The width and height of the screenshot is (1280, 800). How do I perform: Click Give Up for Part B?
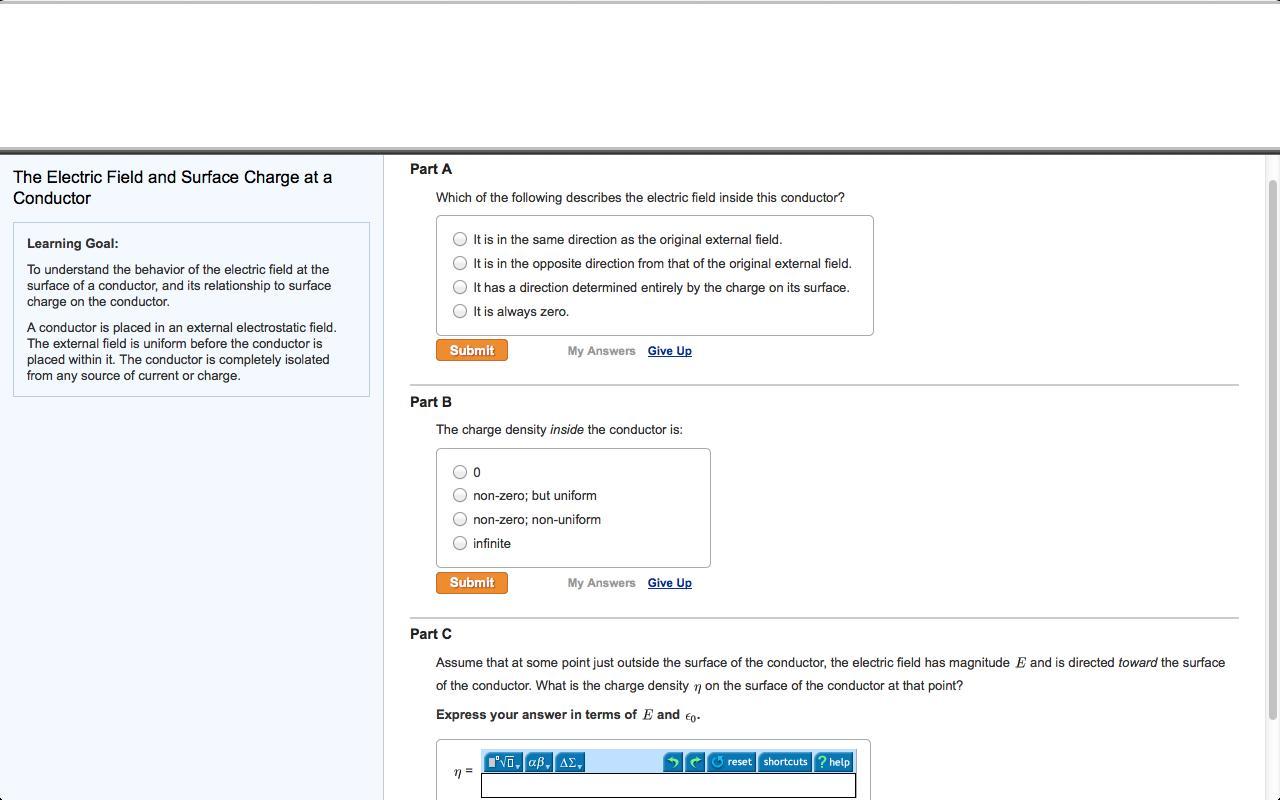coord(670,583)
